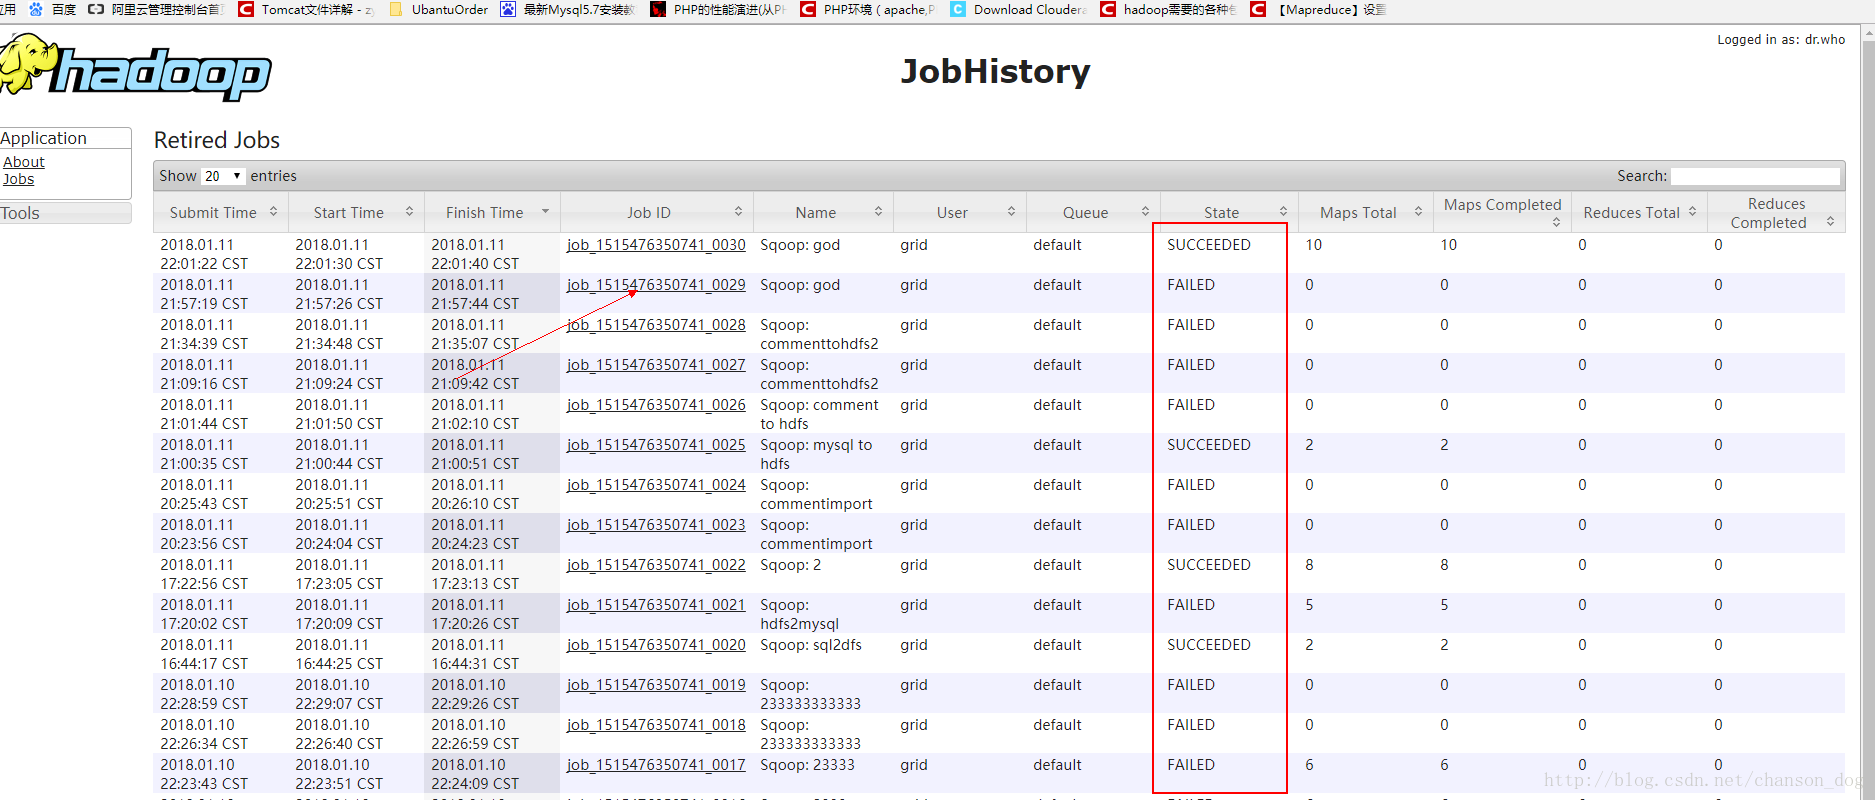Open job_1515476350741_0027 details
Screen dimensions: 1875x800
[656, 365]
